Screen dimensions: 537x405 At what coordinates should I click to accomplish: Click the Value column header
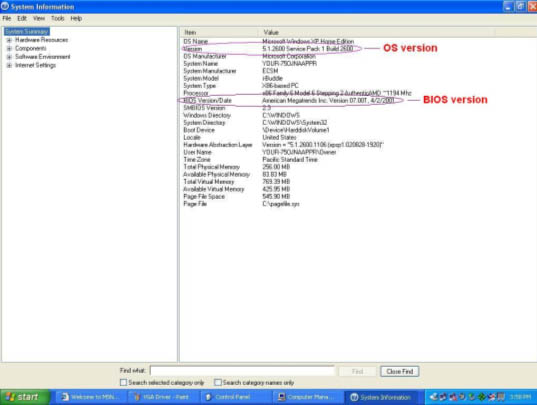click(x=377, y=33)
